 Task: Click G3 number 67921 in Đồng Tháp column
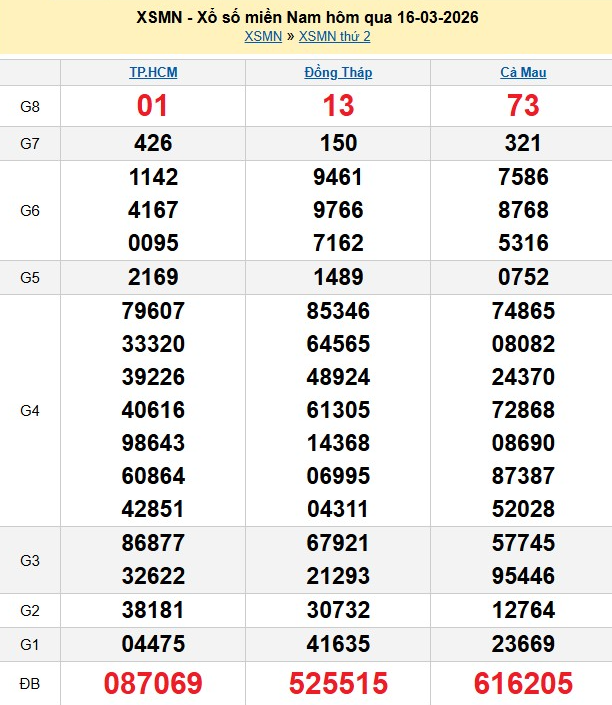pos(338,544)
